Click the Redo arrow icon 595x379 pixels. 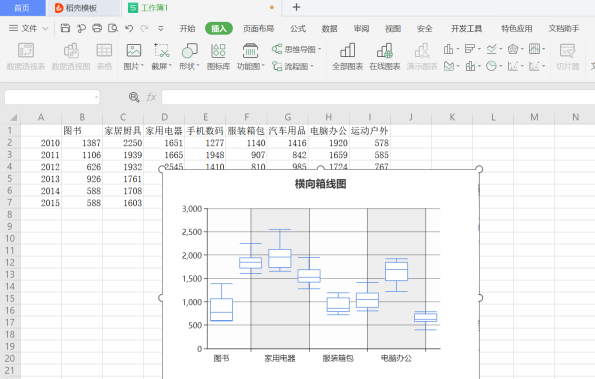[144, 28]
